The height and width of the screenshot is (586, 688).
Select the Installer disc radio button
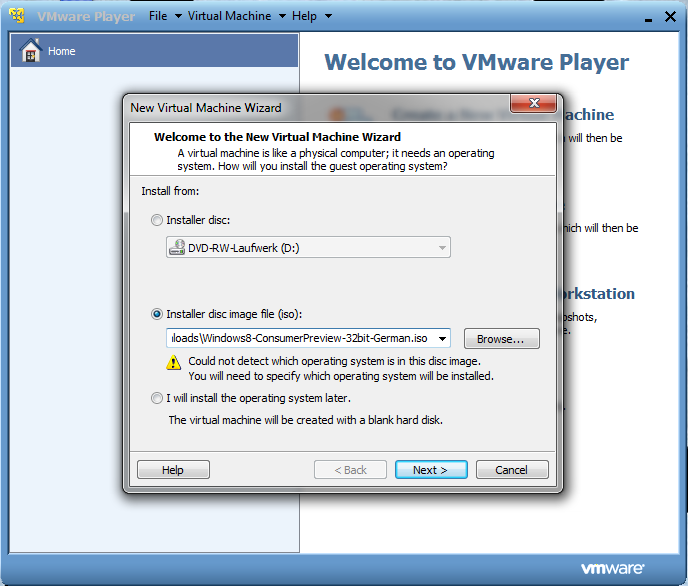click(156, 220)
